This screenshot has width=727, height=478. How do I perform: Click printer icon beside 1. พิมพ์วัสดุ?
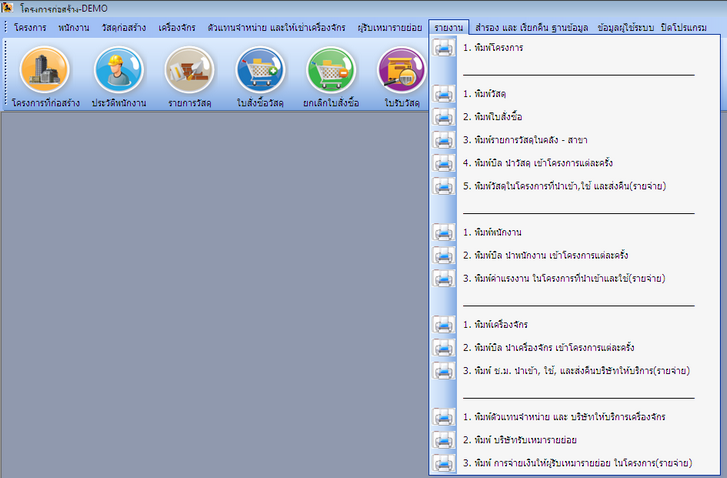444,94
